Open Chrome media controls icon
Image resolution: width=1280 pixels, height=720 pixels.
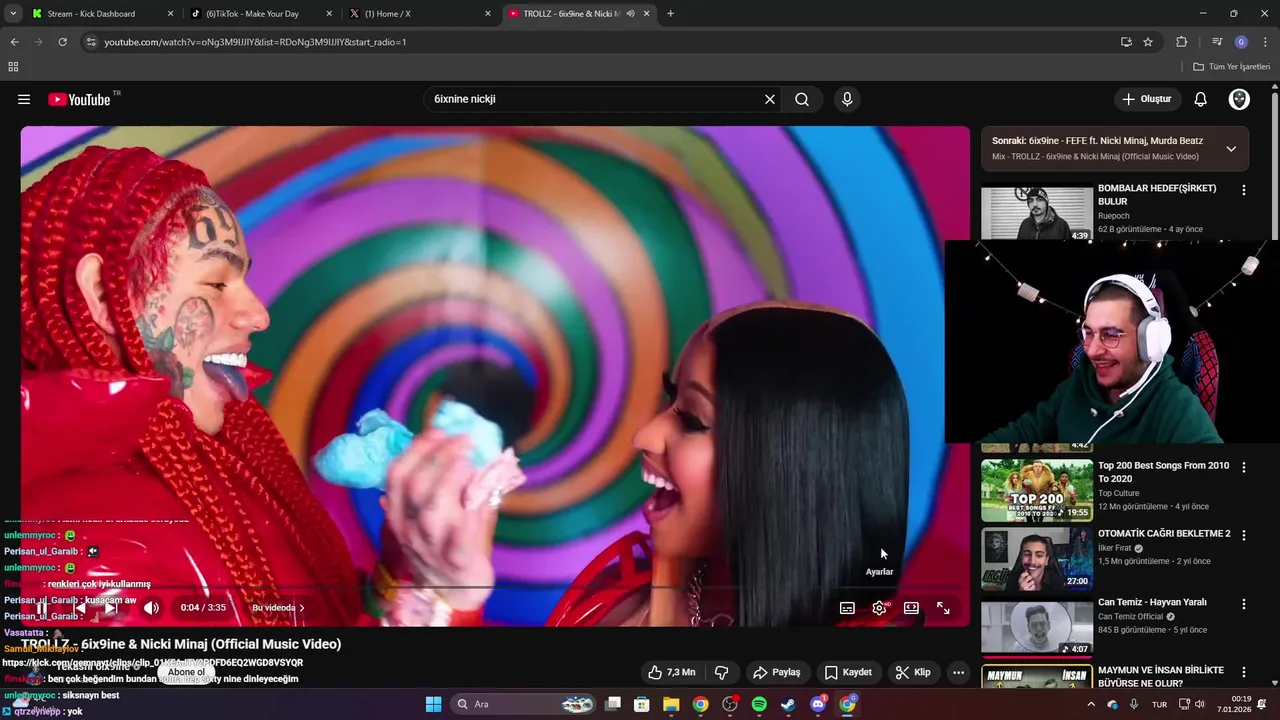(1217, 42)
